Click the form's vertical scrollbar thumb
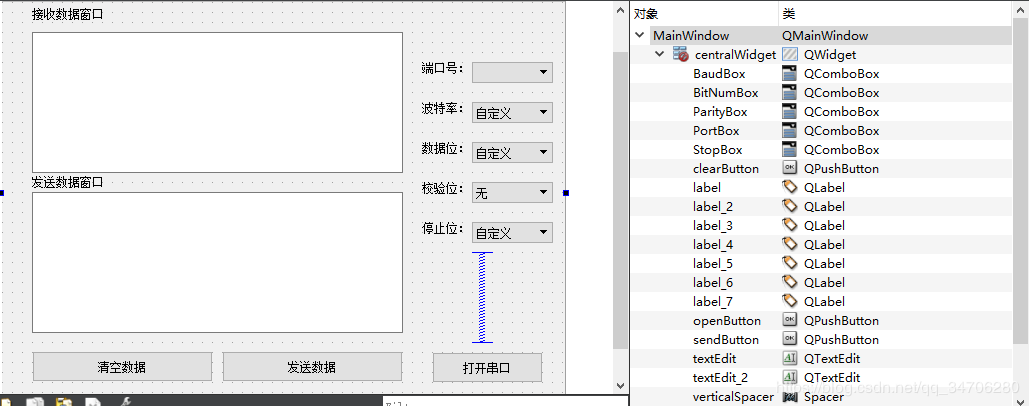Viewport: 1029px width, 406px height. coord(620,200)
